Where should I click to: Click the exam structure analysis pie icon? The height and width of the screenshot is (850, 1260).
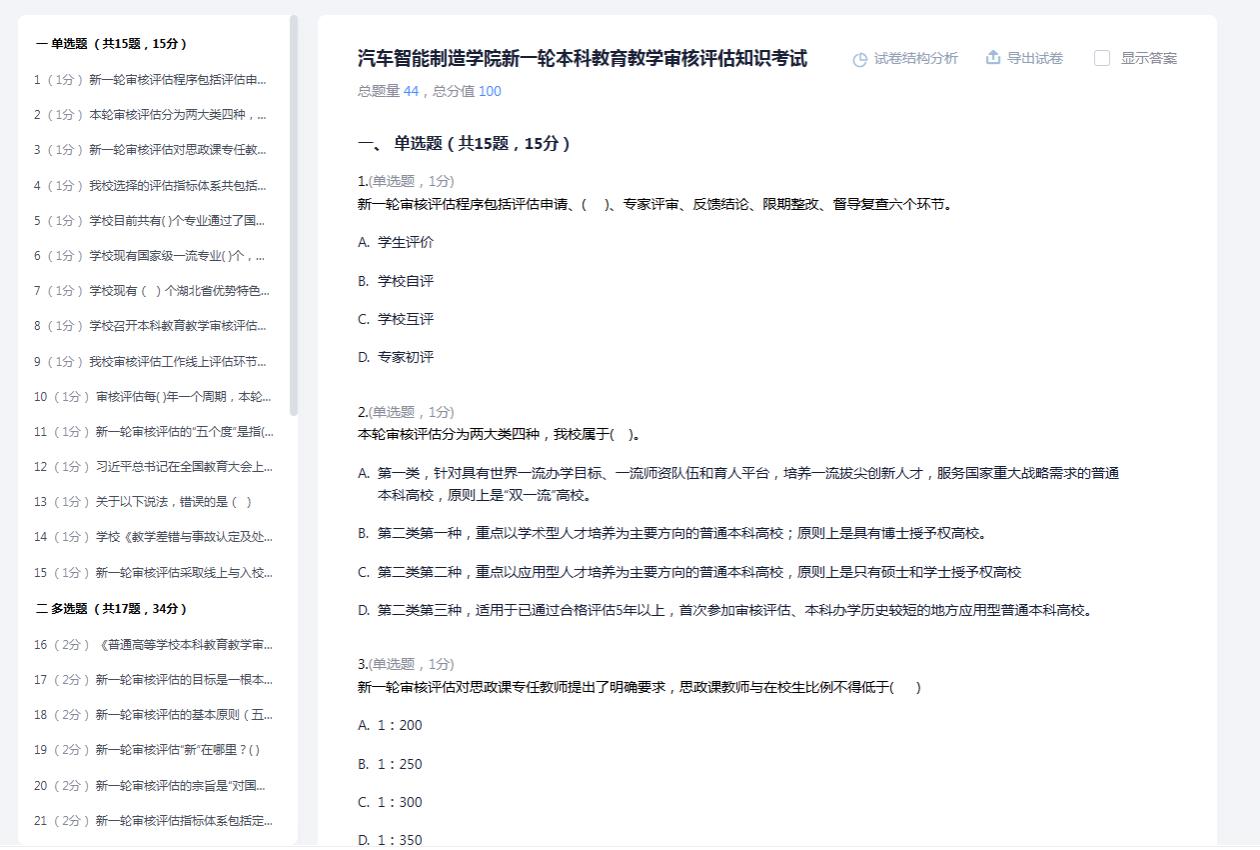coord(860,59)
